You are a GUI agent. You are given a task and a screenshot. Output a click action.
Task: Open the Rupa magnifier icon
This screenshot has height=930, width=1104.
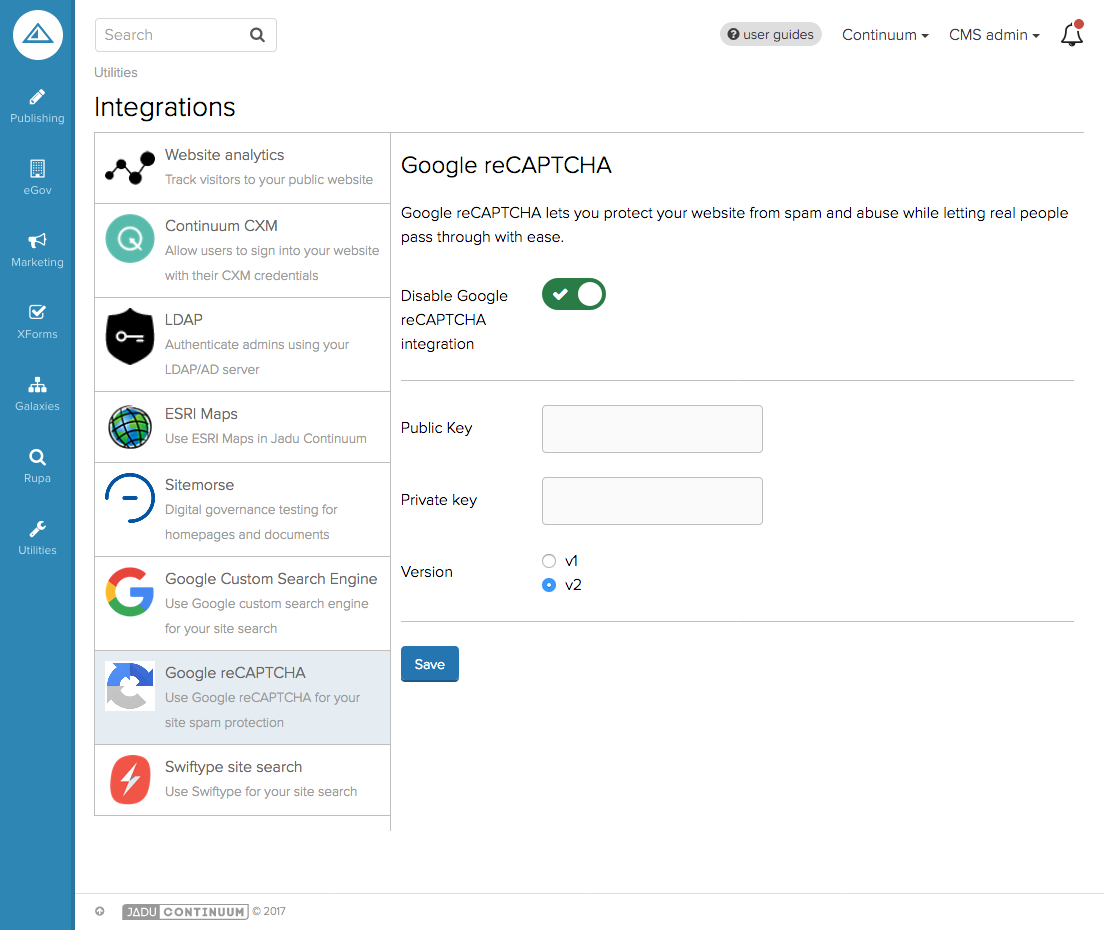pos(37,457)
